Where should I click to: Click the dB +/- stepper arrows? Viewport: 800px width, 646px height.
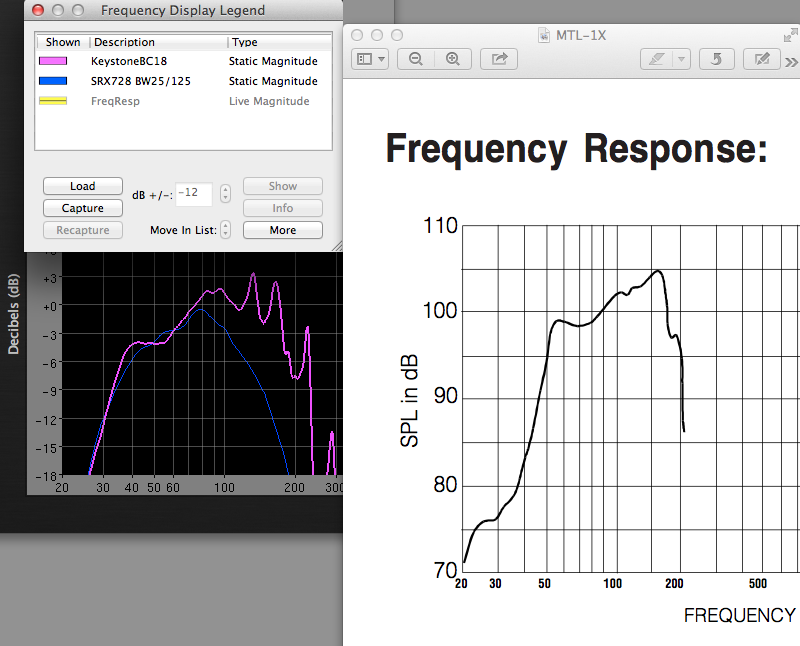225,194
